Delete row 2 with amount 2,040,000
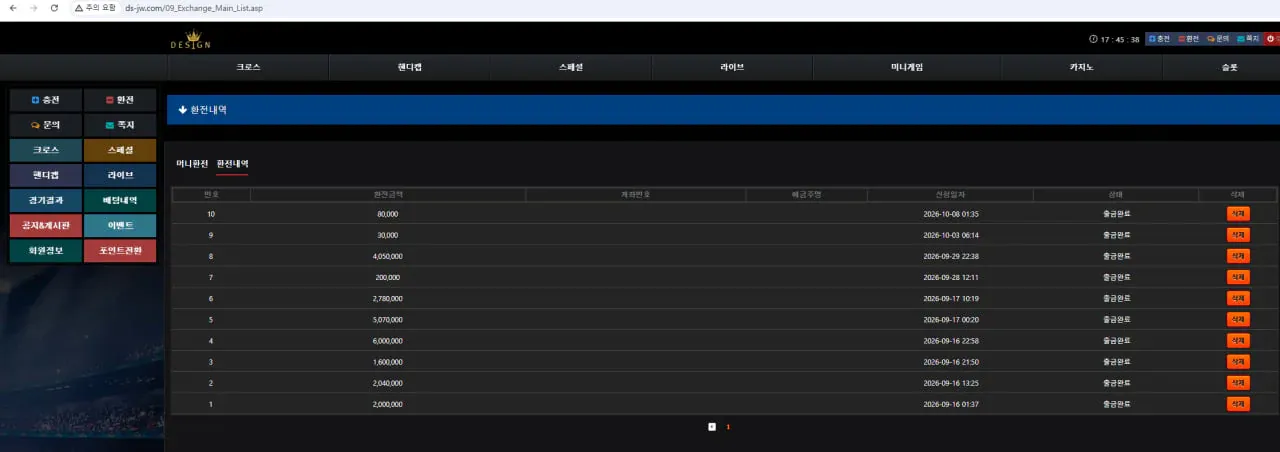Screen dimensions: 1280x452 coord(1238,383)
